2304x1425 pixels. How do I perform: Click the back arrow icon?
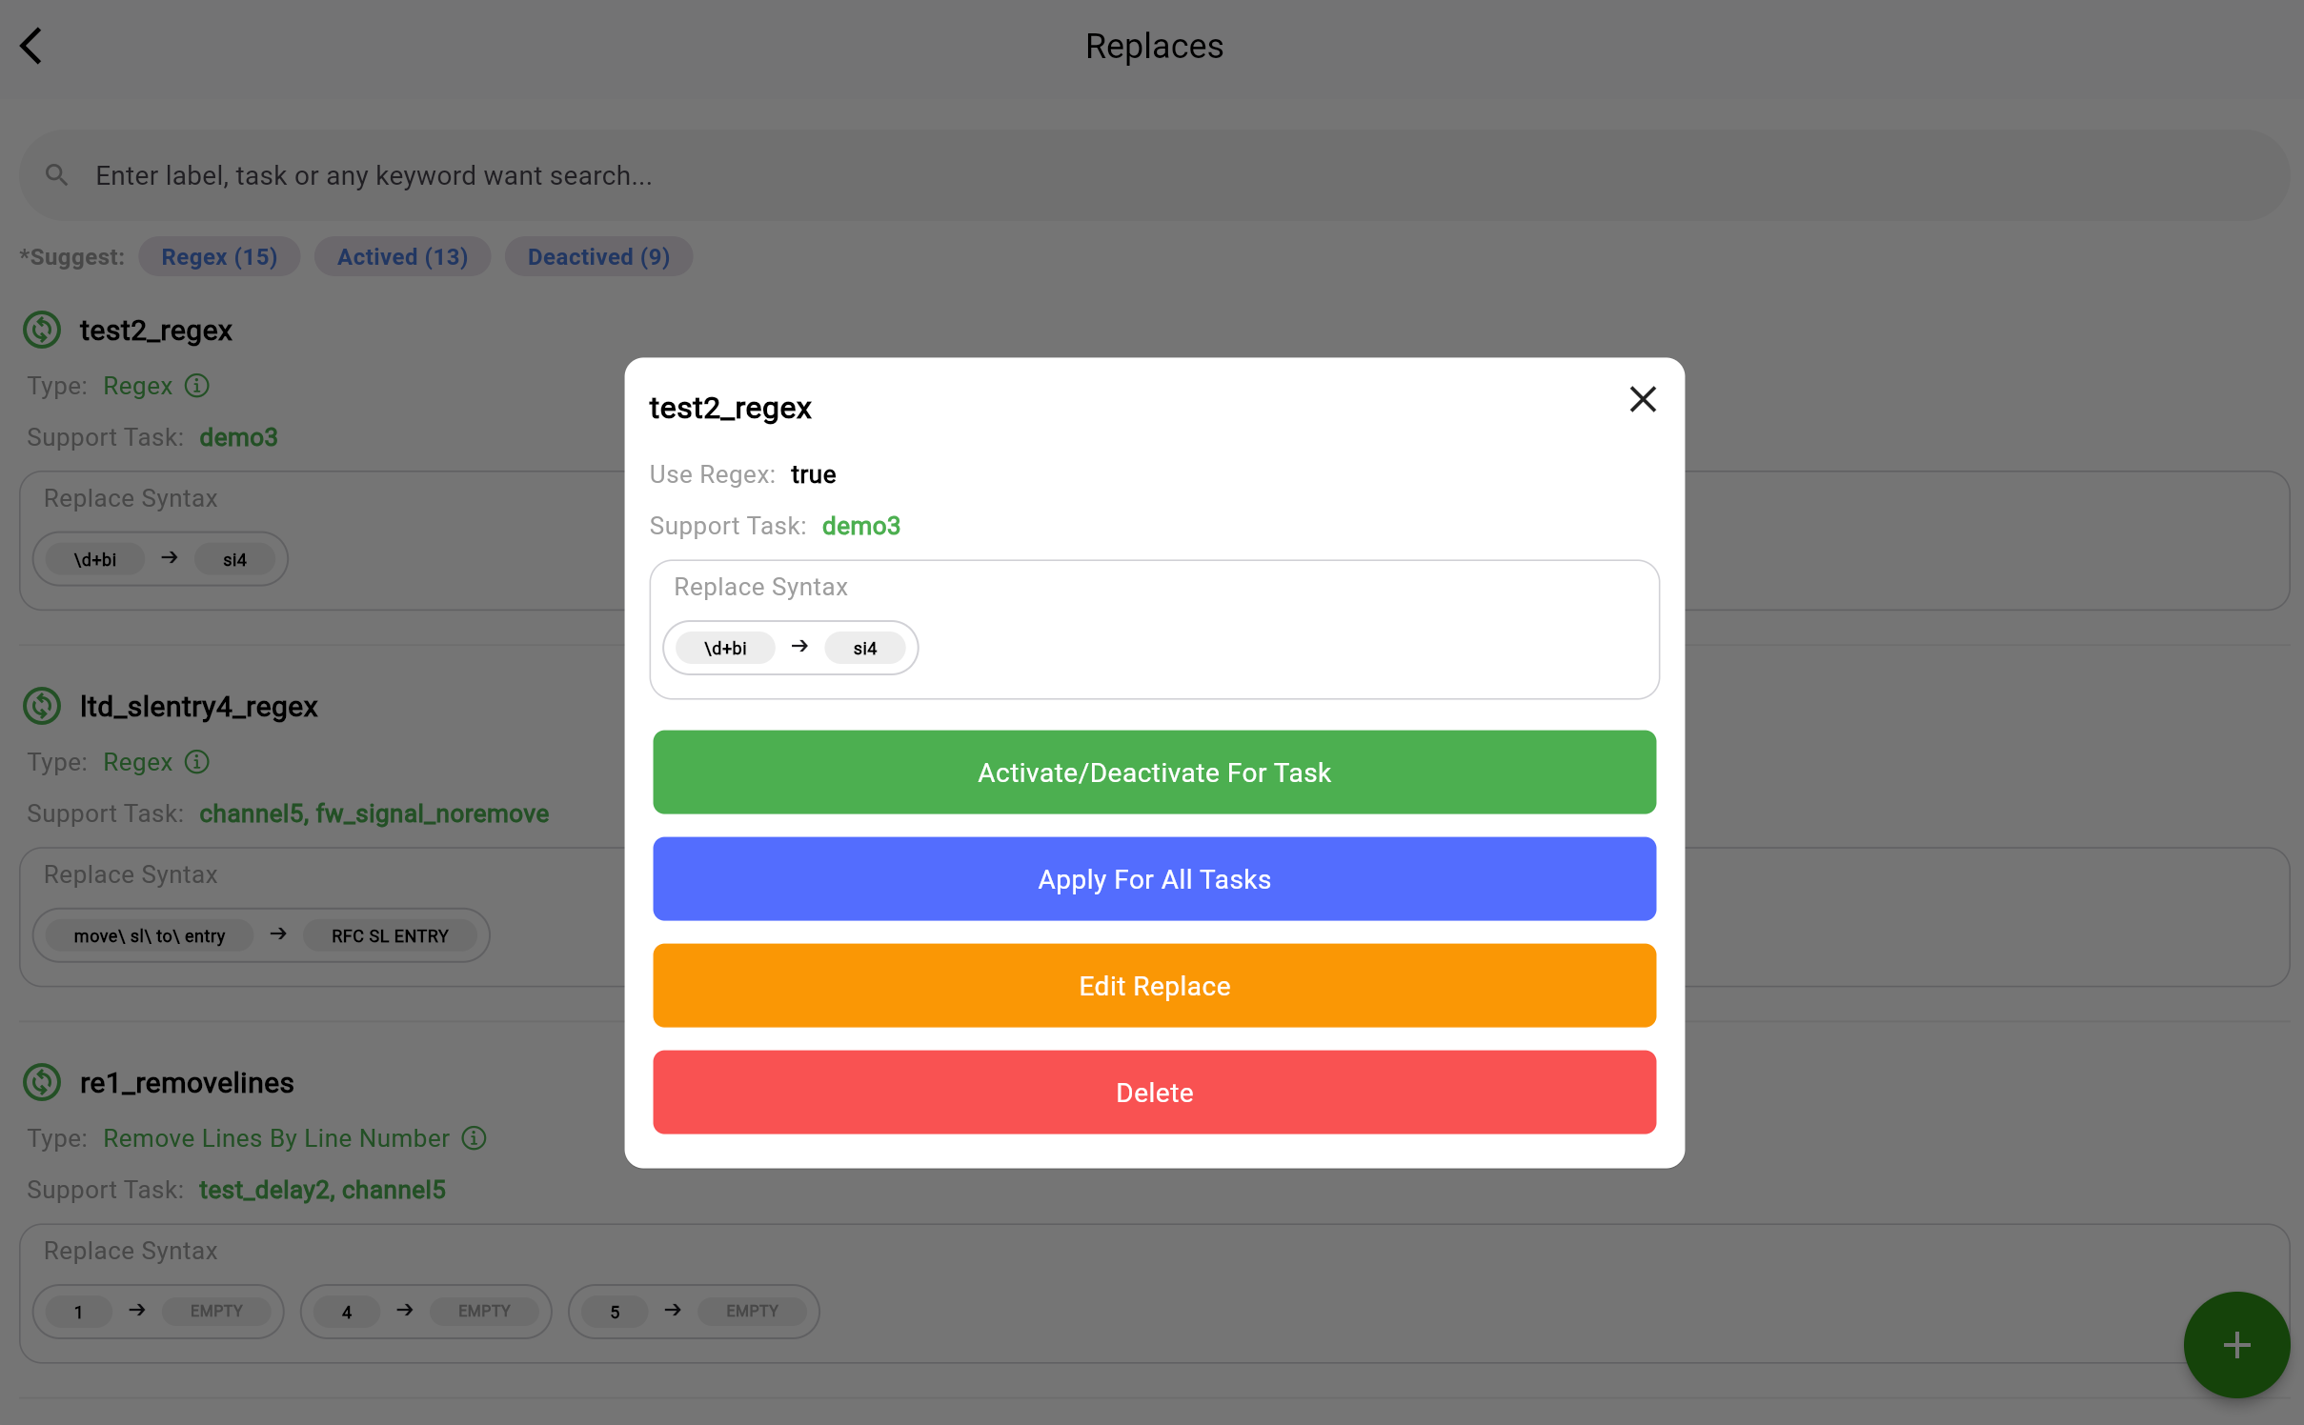pyautogui.click(x=32, y=46)
